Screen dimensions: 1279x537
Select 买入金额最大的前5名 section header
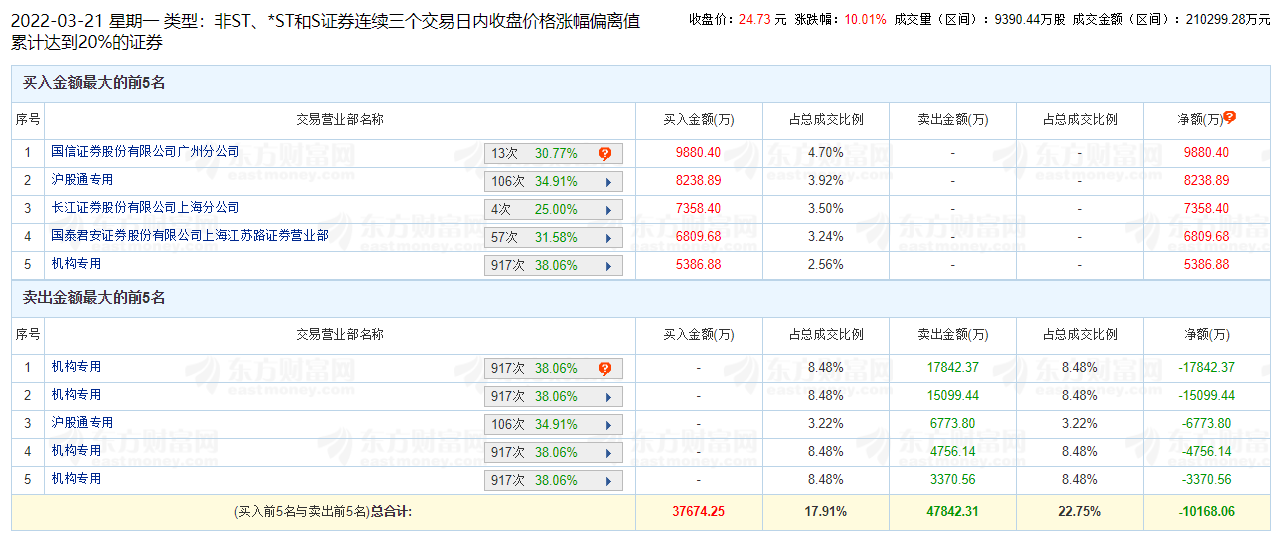[x=95, y=83]
